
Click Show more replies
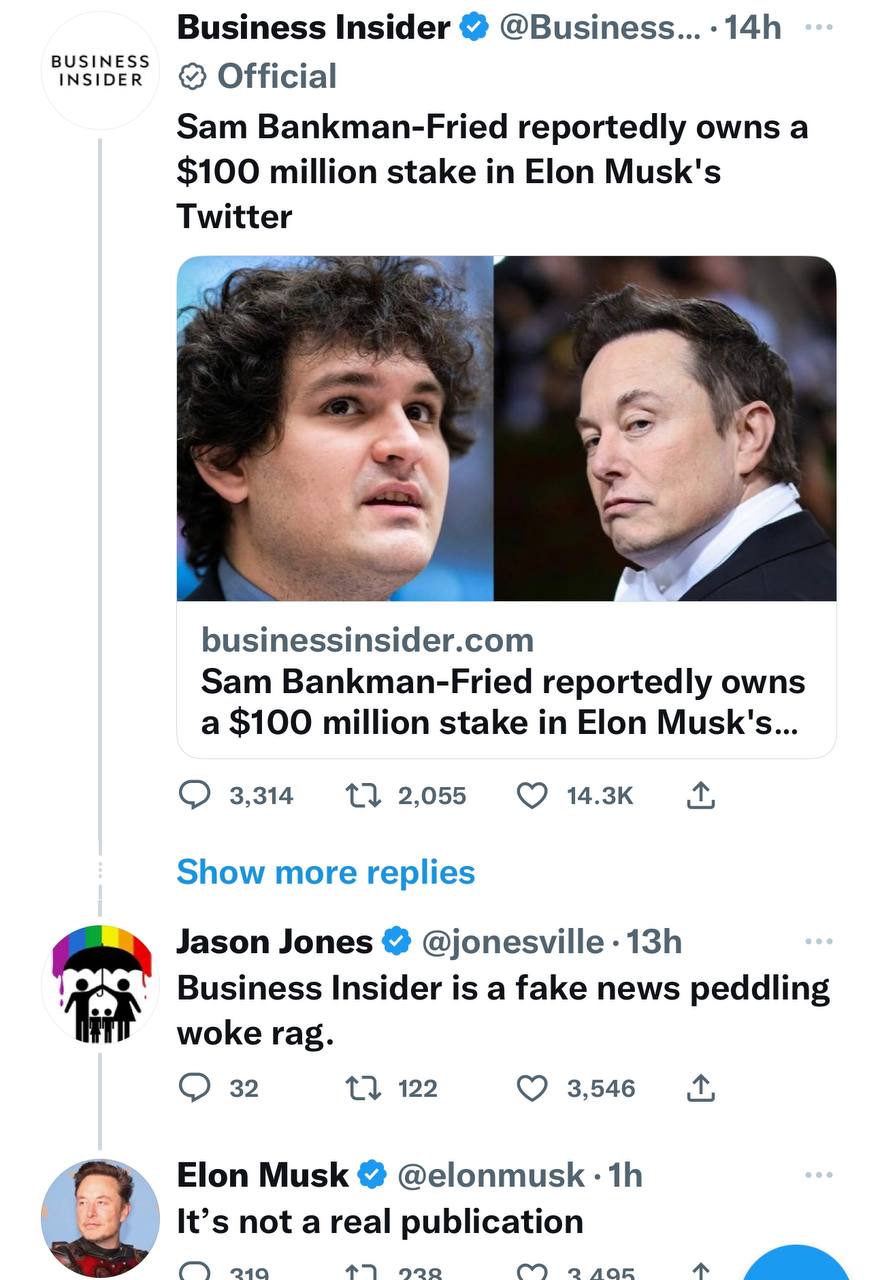tap(325, 872)
